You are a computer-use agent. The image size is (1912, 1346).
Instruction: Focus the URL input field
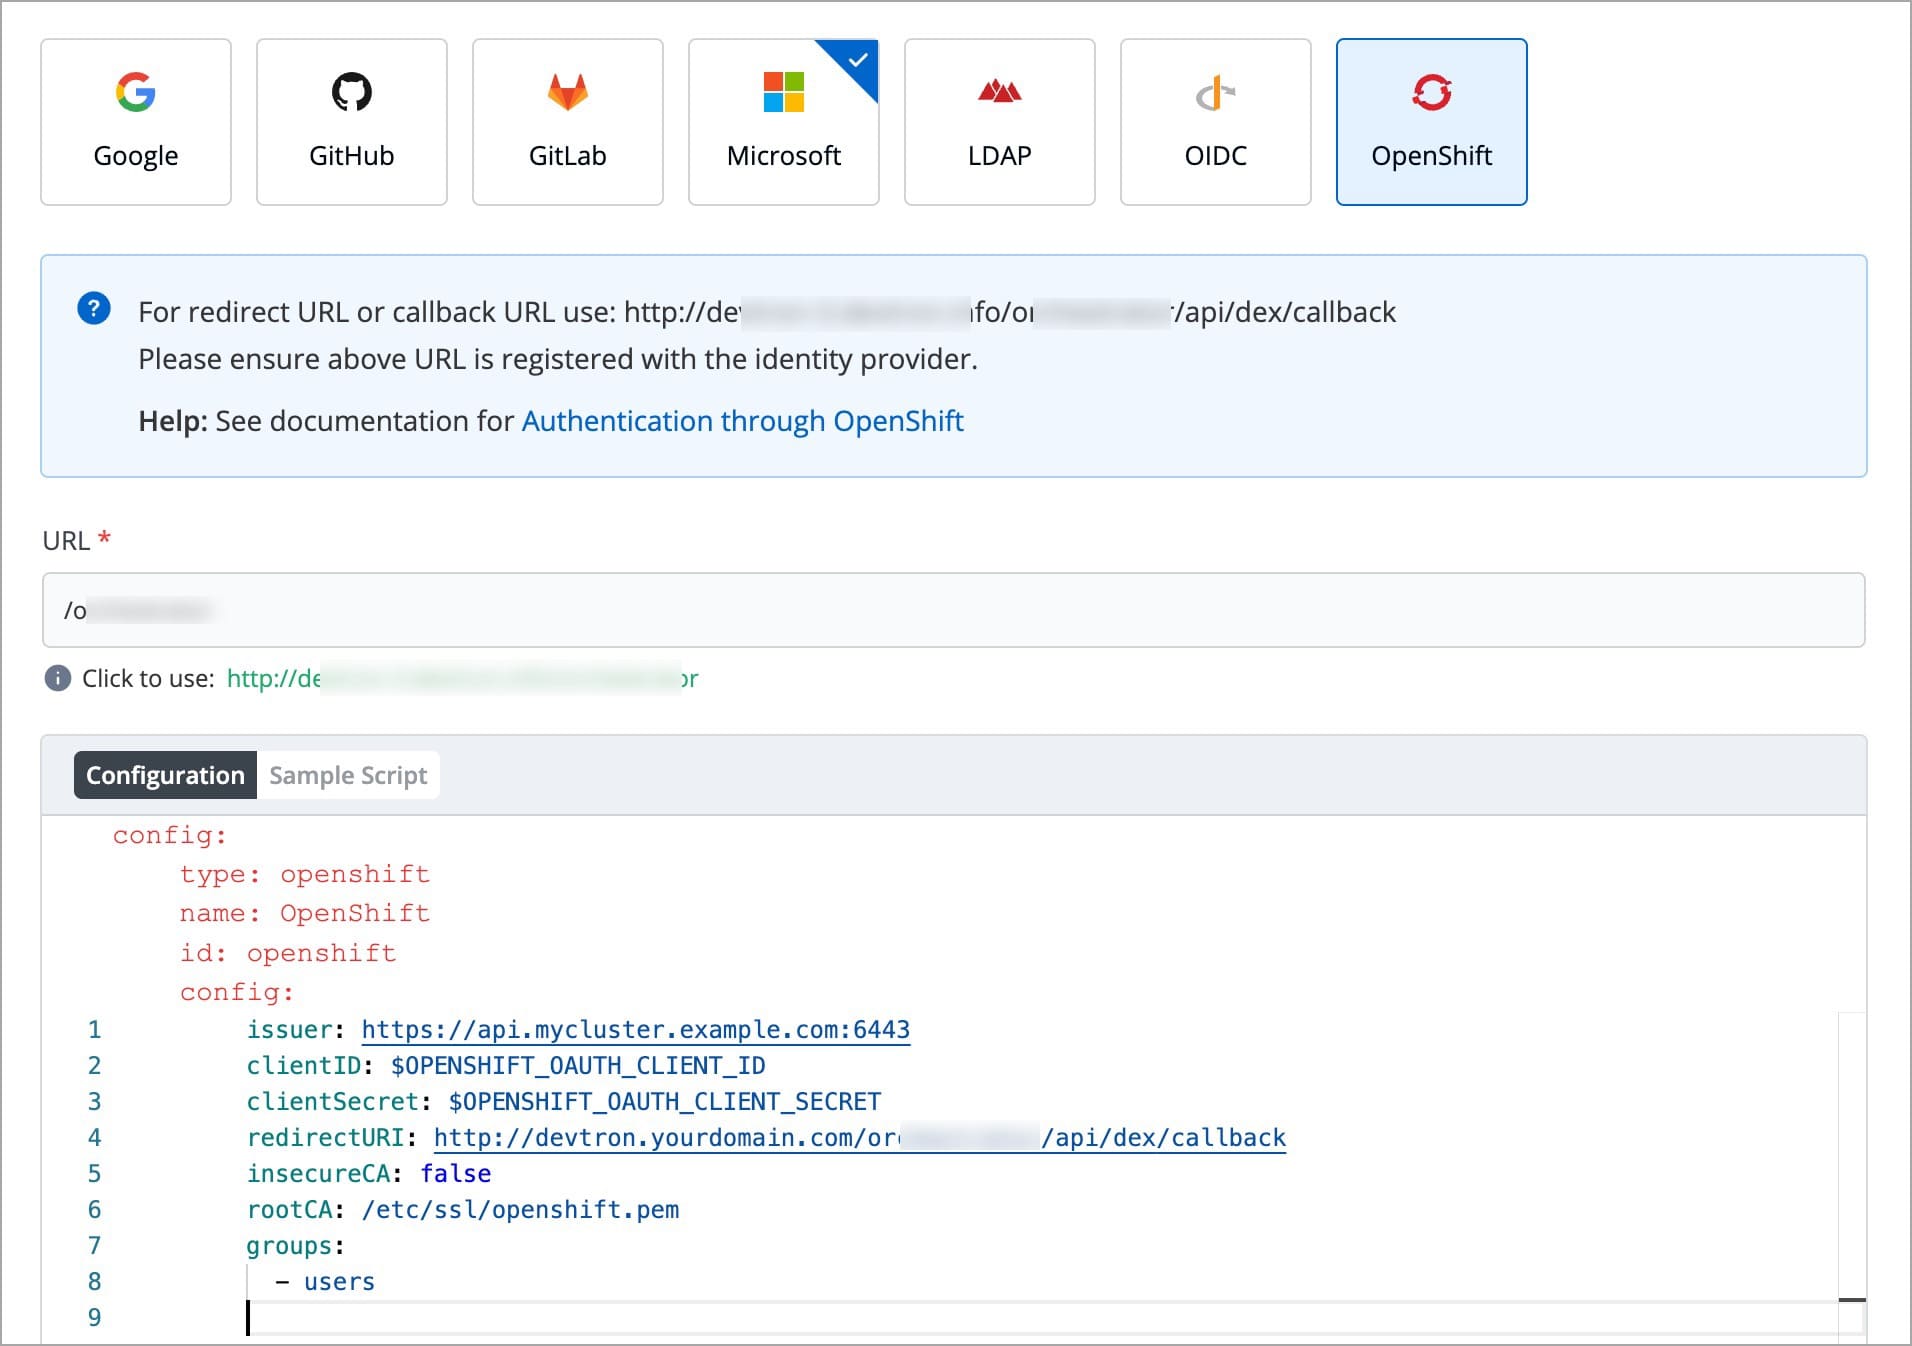[953, 610]
